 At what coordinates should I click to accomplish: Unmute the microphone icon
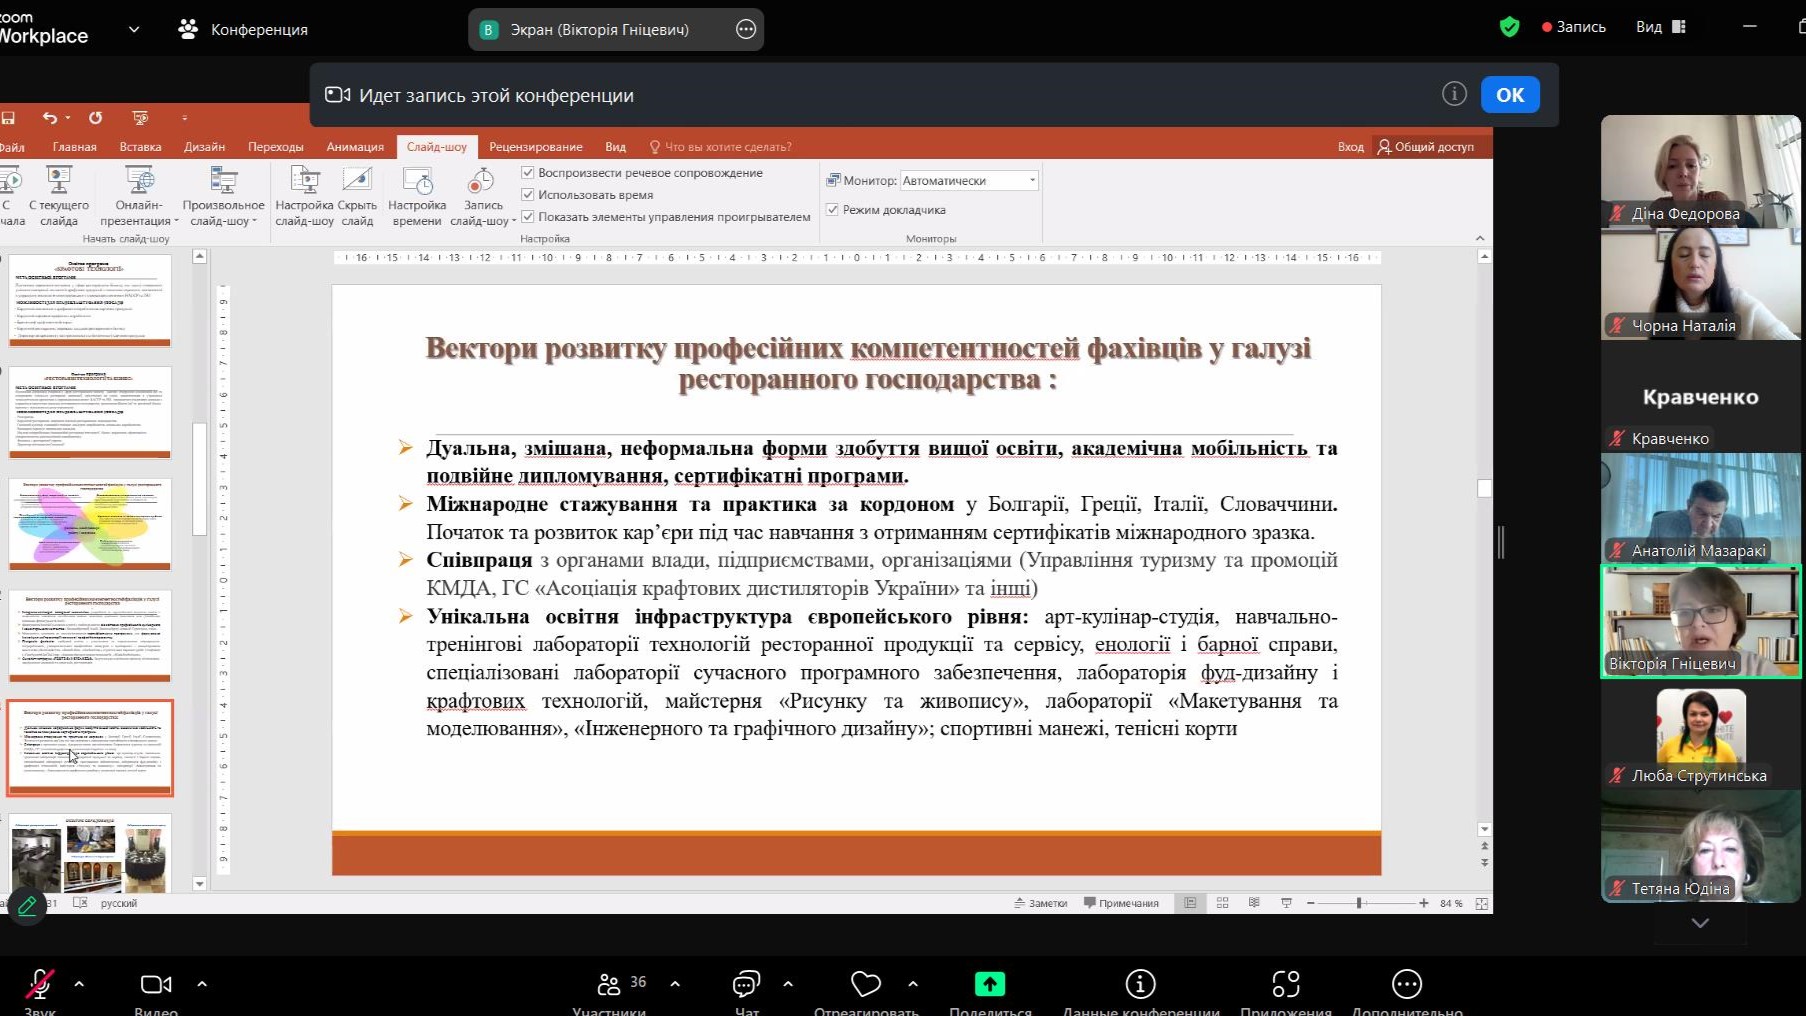click(40, 984)
